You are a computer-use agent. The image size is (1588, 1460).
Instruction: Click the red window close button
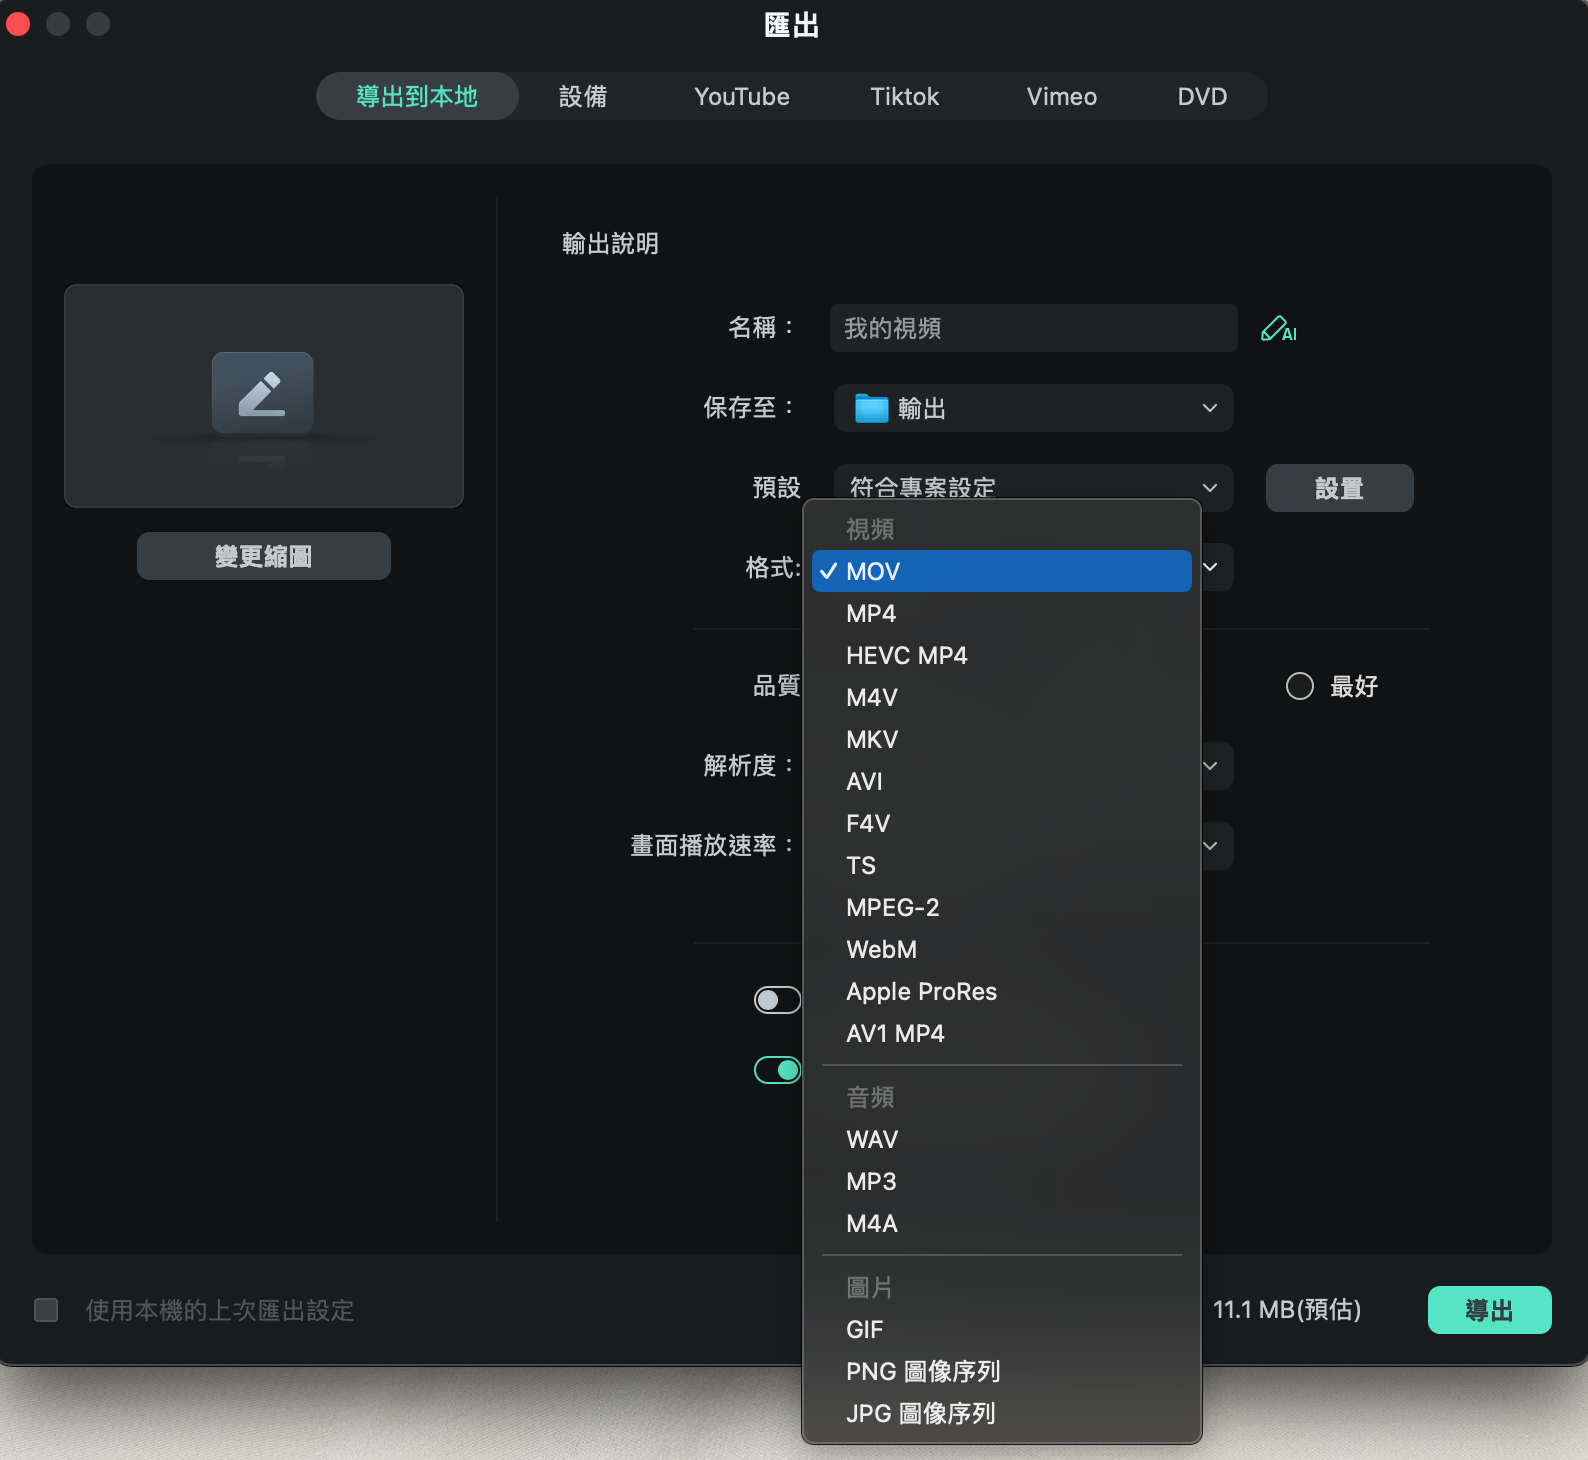tap(18, 24)
